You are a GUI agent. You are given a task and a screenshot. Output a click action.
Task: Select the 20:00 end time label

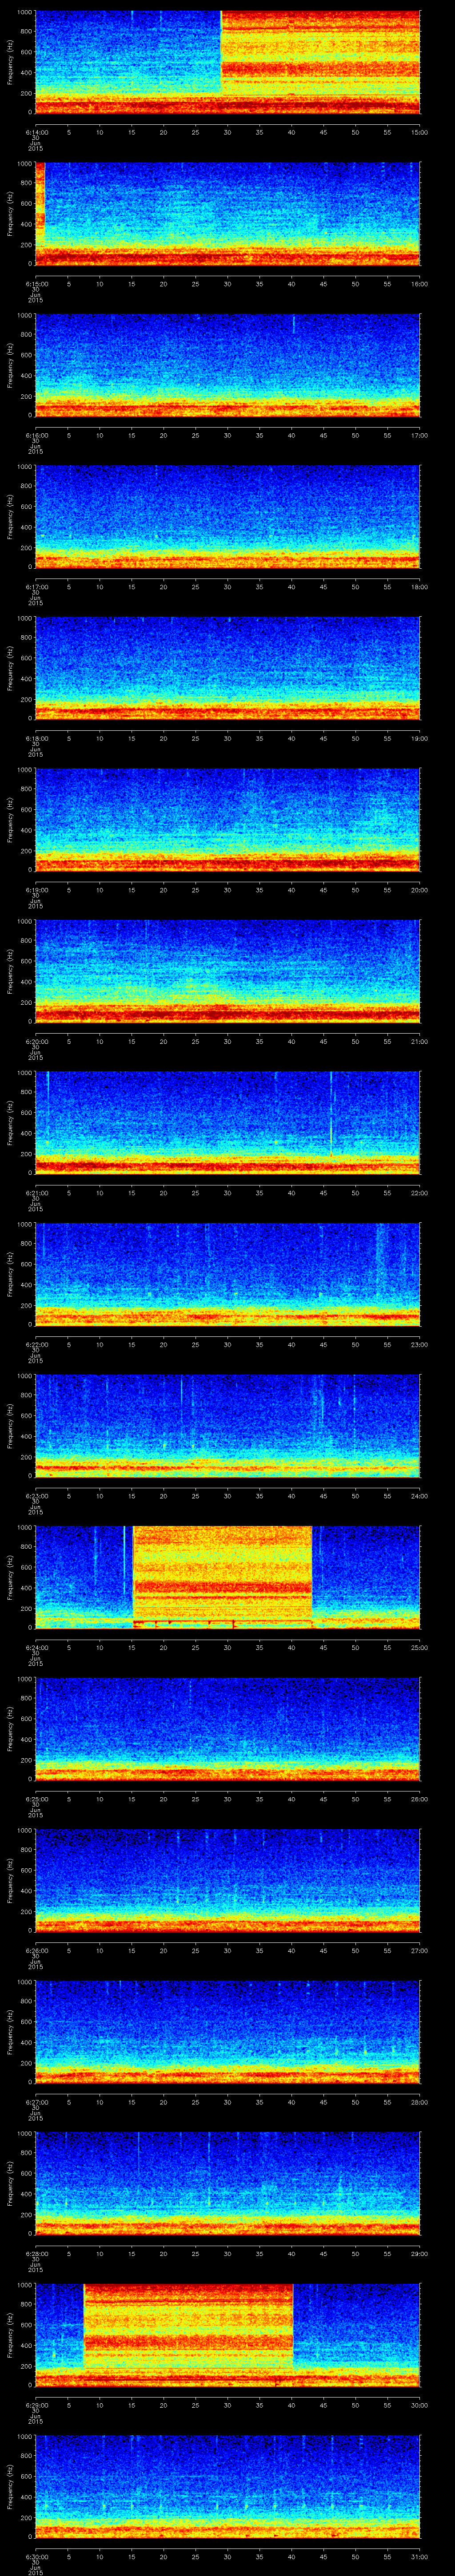(420, 890)
